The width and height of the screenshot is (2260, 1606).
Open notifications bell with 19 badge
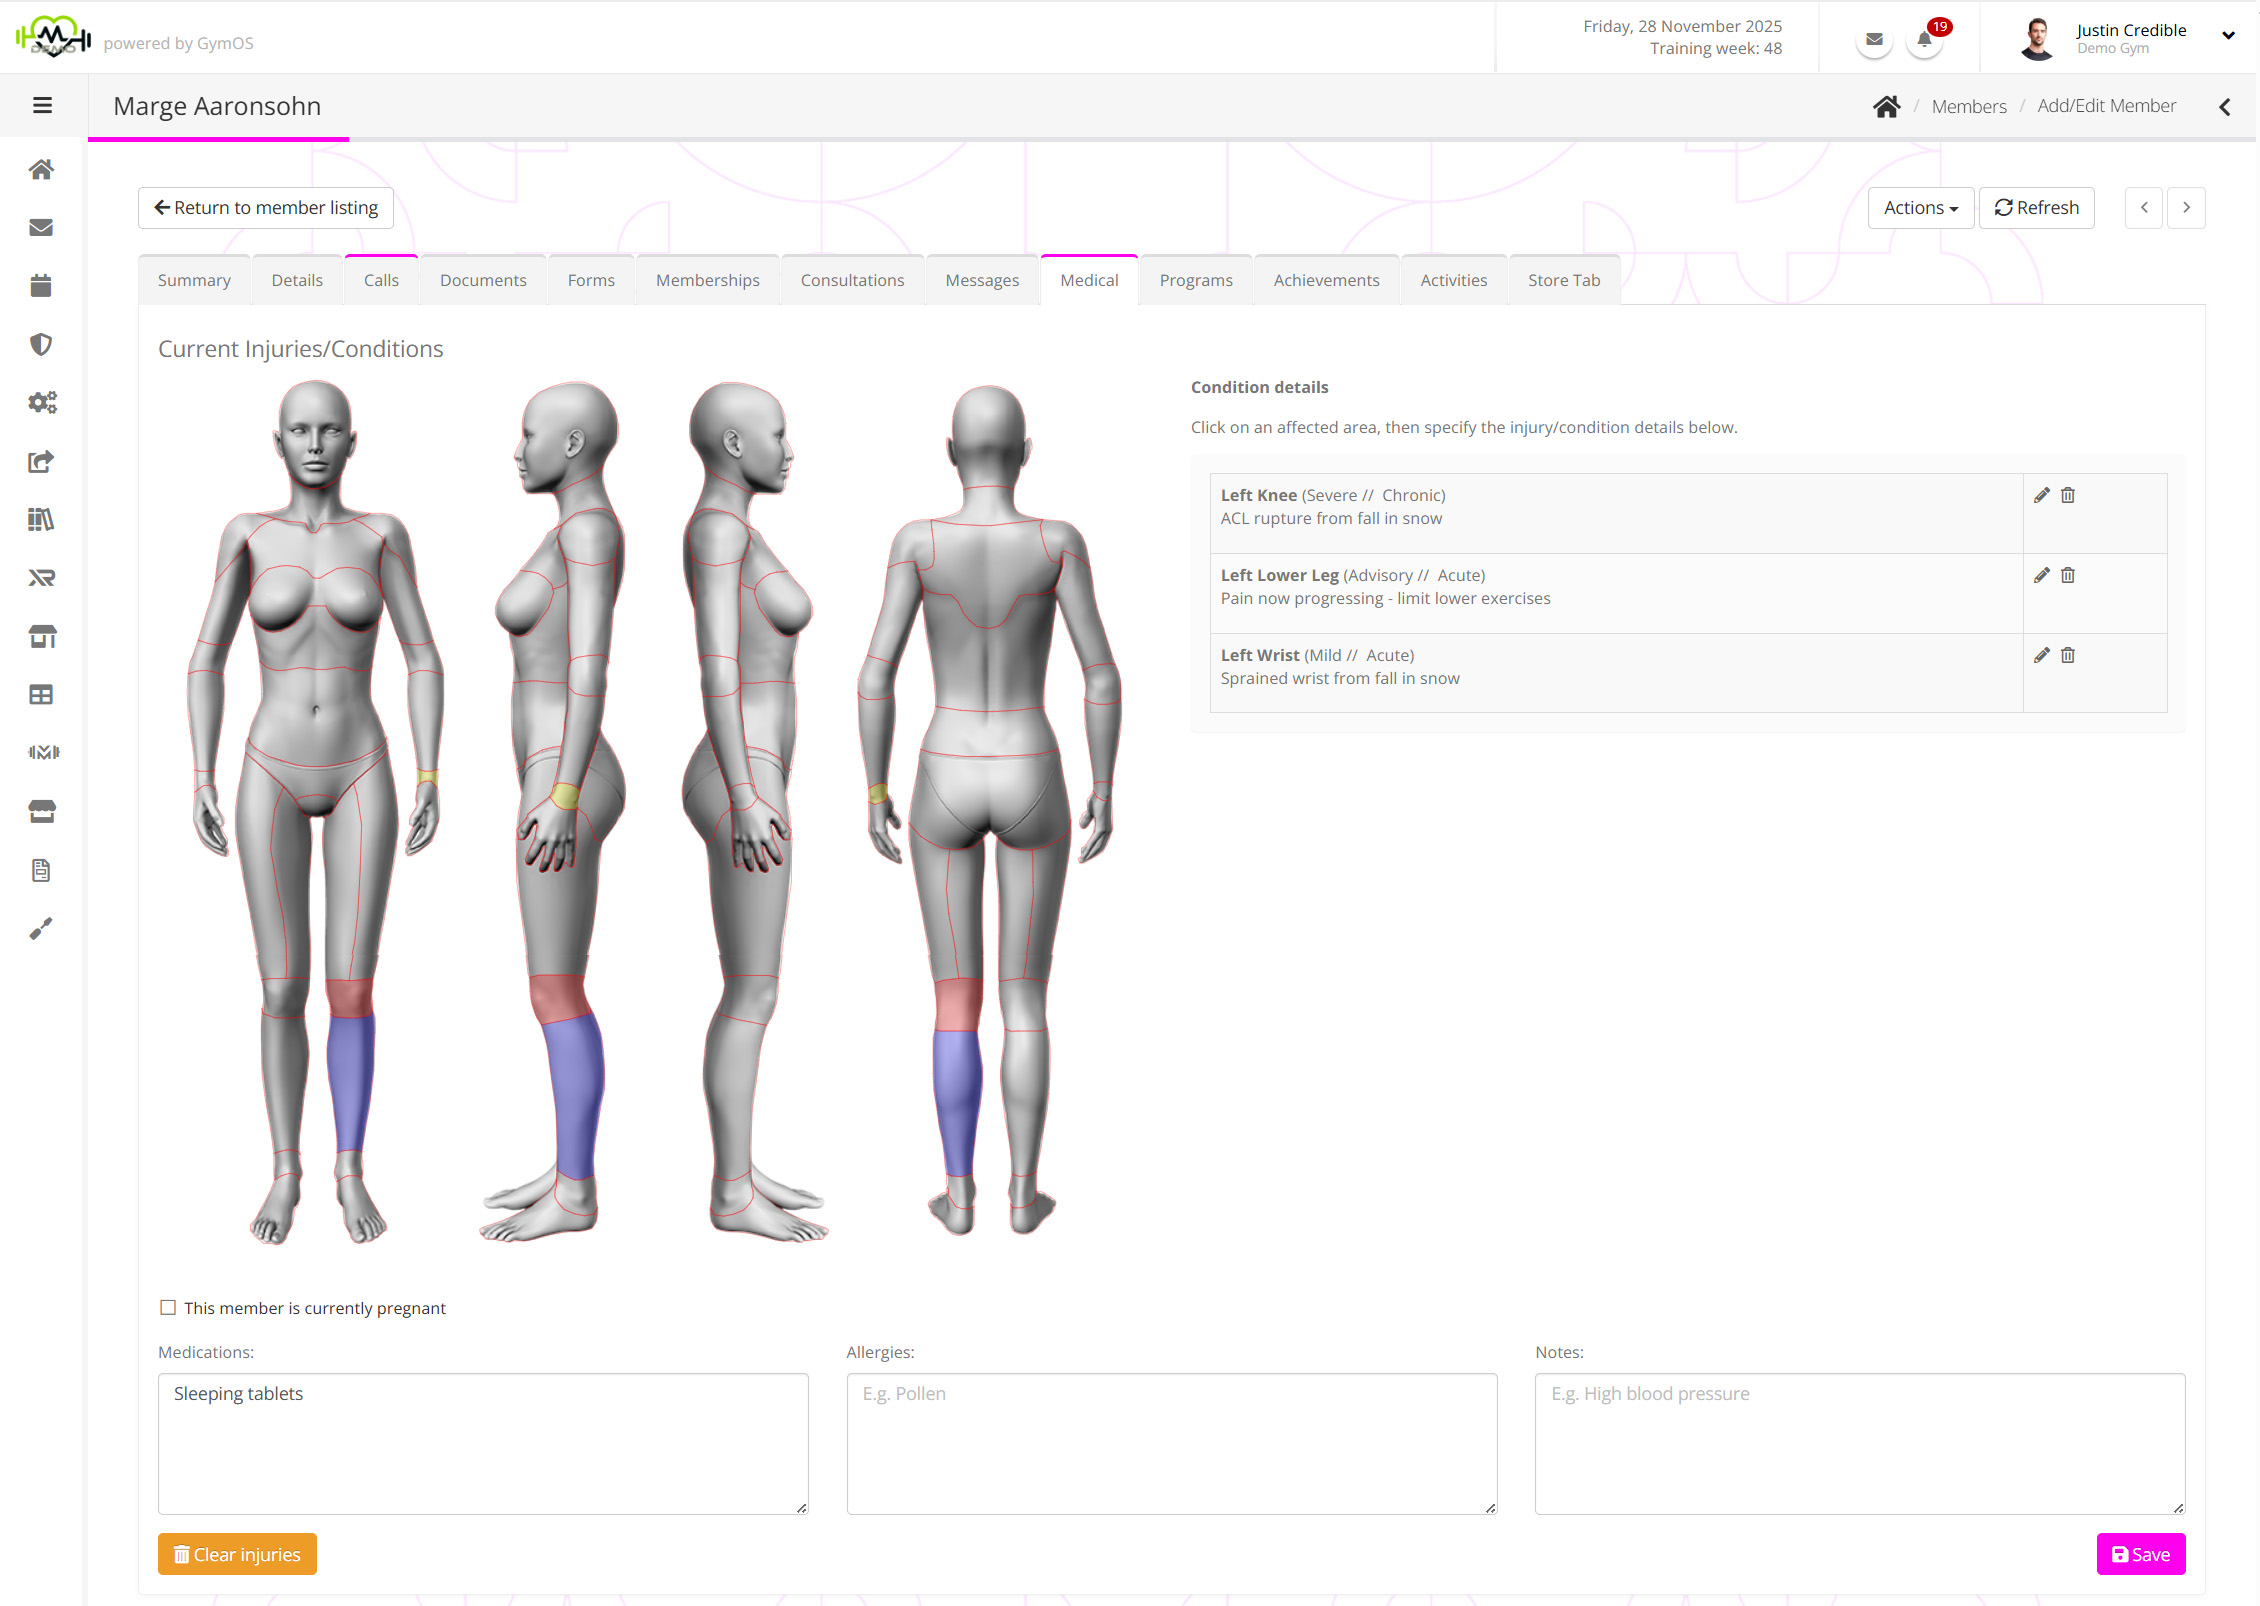point(1924,40)
